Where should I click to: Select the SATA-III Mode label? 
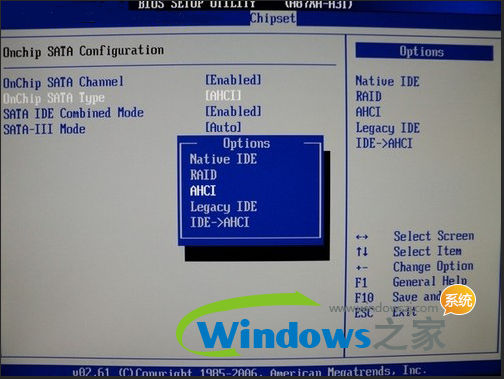(x=44, y=129)
